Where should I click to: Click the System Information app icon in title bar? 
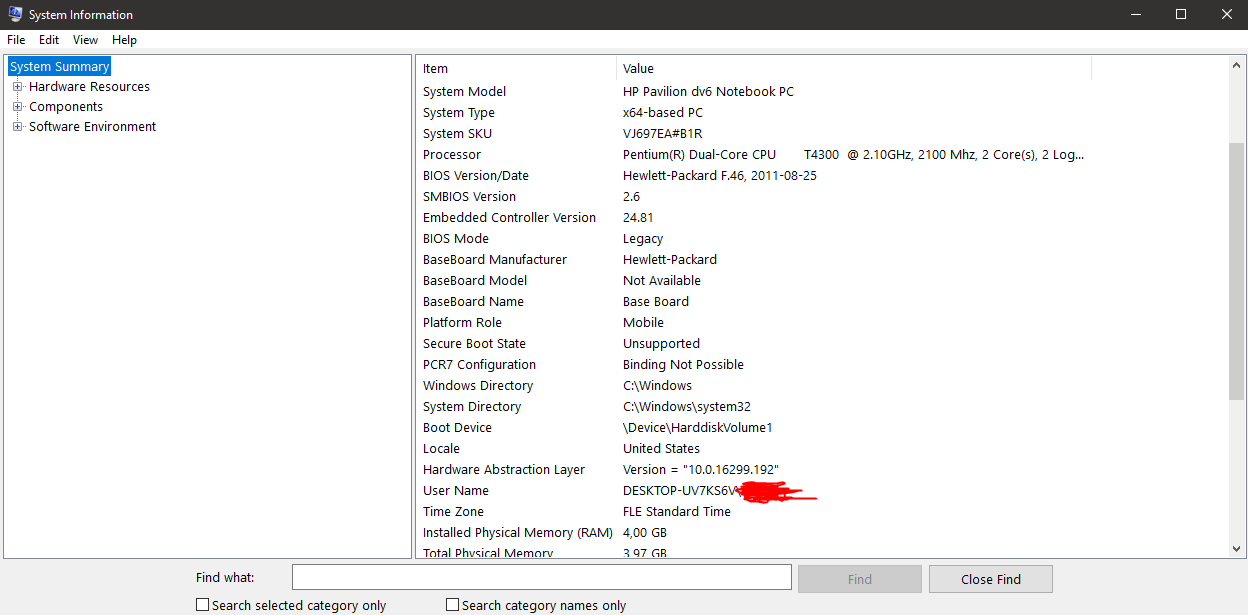tap(15, 15)
